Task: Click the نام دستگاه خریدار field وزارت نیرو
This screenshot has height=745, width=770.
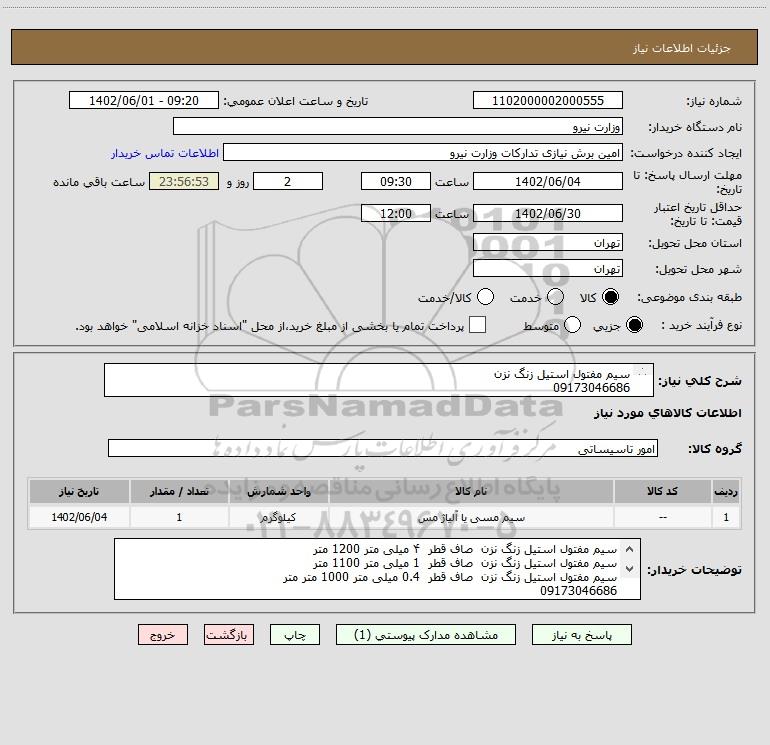Action: tap(398, 126)
